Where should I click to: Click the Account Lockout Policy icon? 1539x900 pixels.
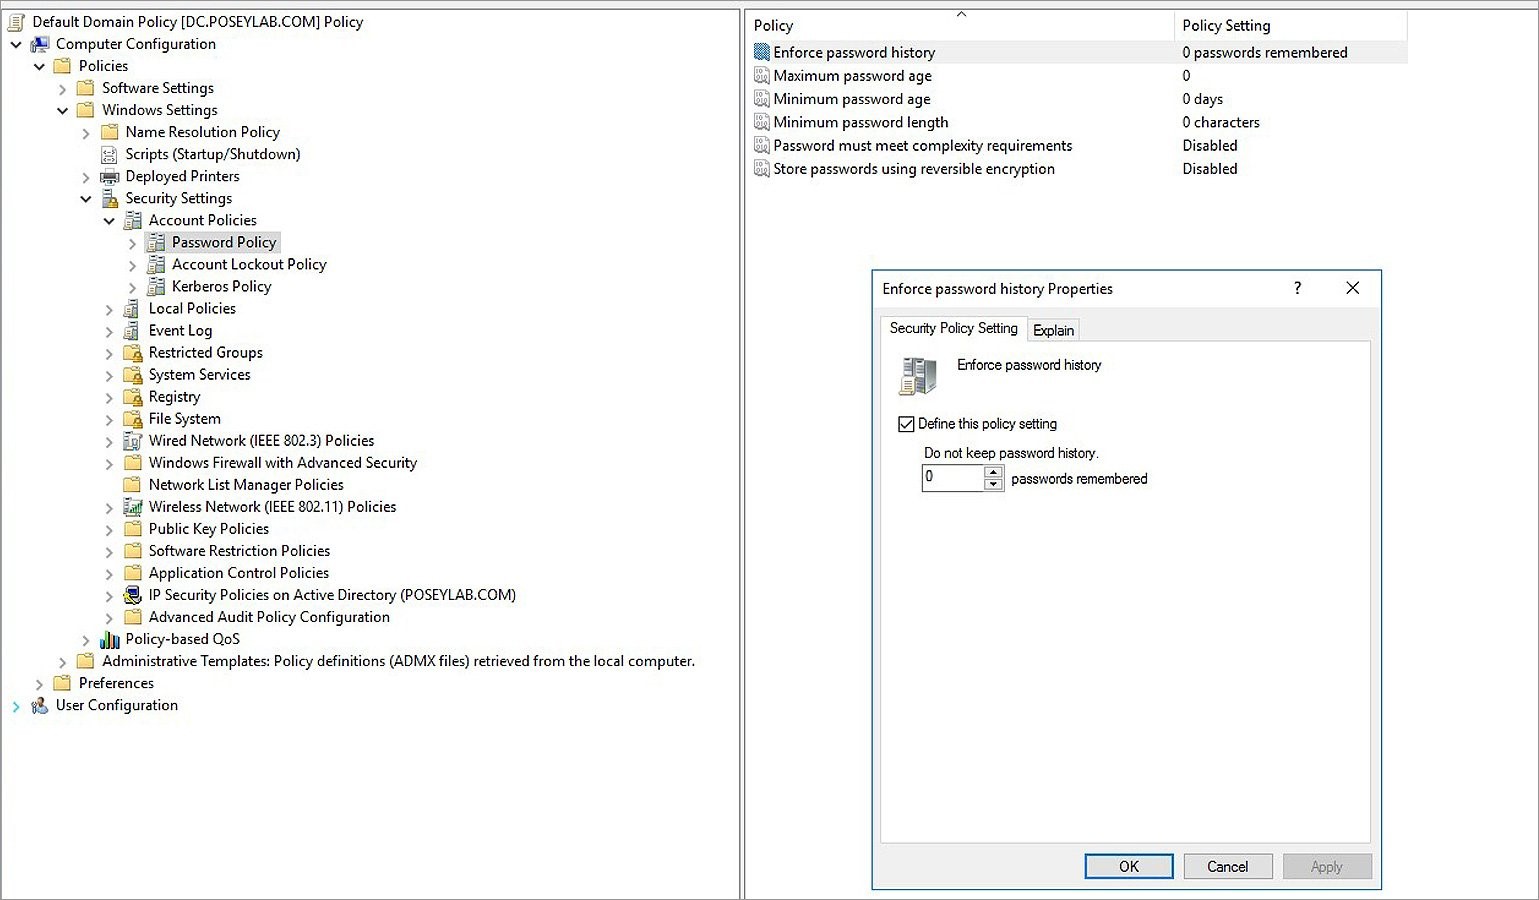[157, 264]
